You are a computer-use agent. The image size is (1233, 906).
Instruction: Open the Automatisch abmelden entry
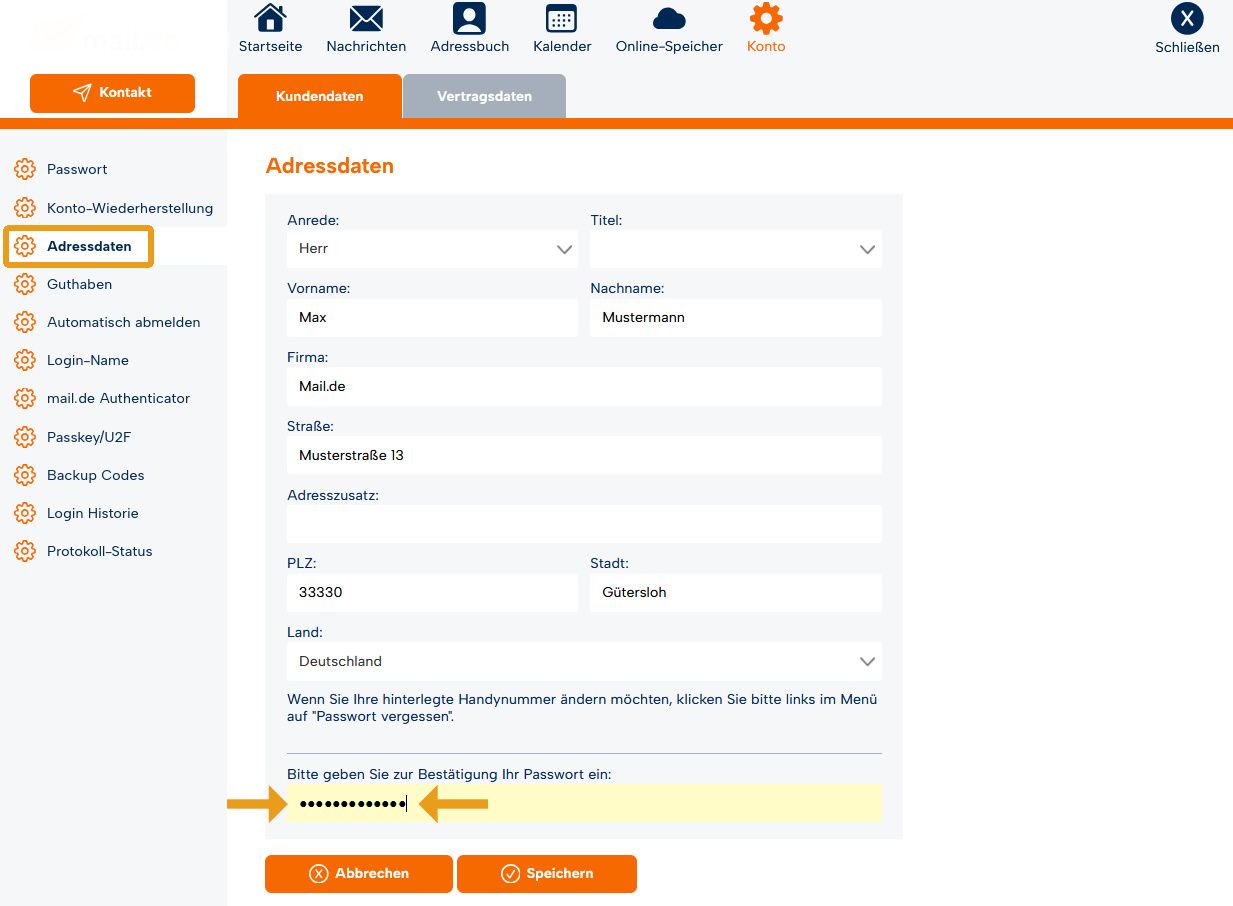(123, 322)
